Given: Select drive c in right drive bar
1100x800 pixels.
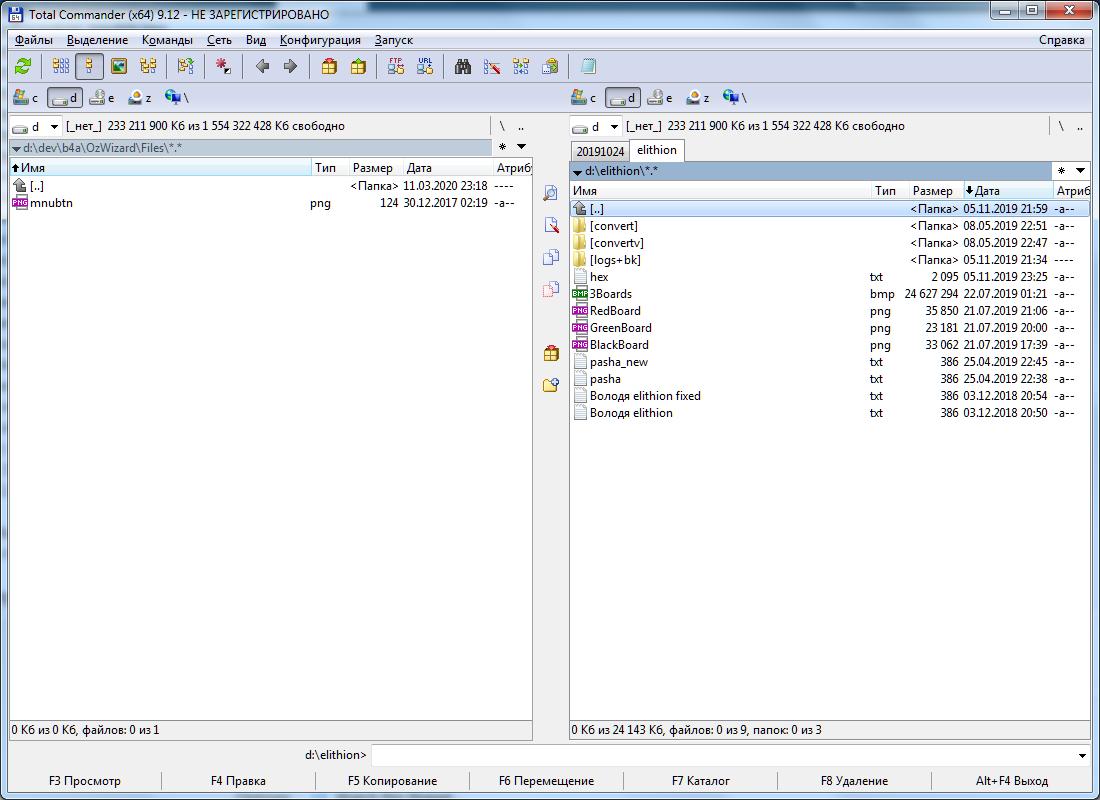Looking at the screenshot, I should [584, 98].
